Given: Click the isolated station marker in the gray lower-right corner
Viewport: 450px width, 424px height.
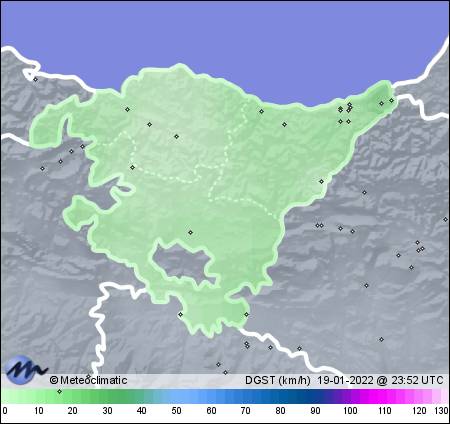Looking at the screenshot, I should coord(381,339).
